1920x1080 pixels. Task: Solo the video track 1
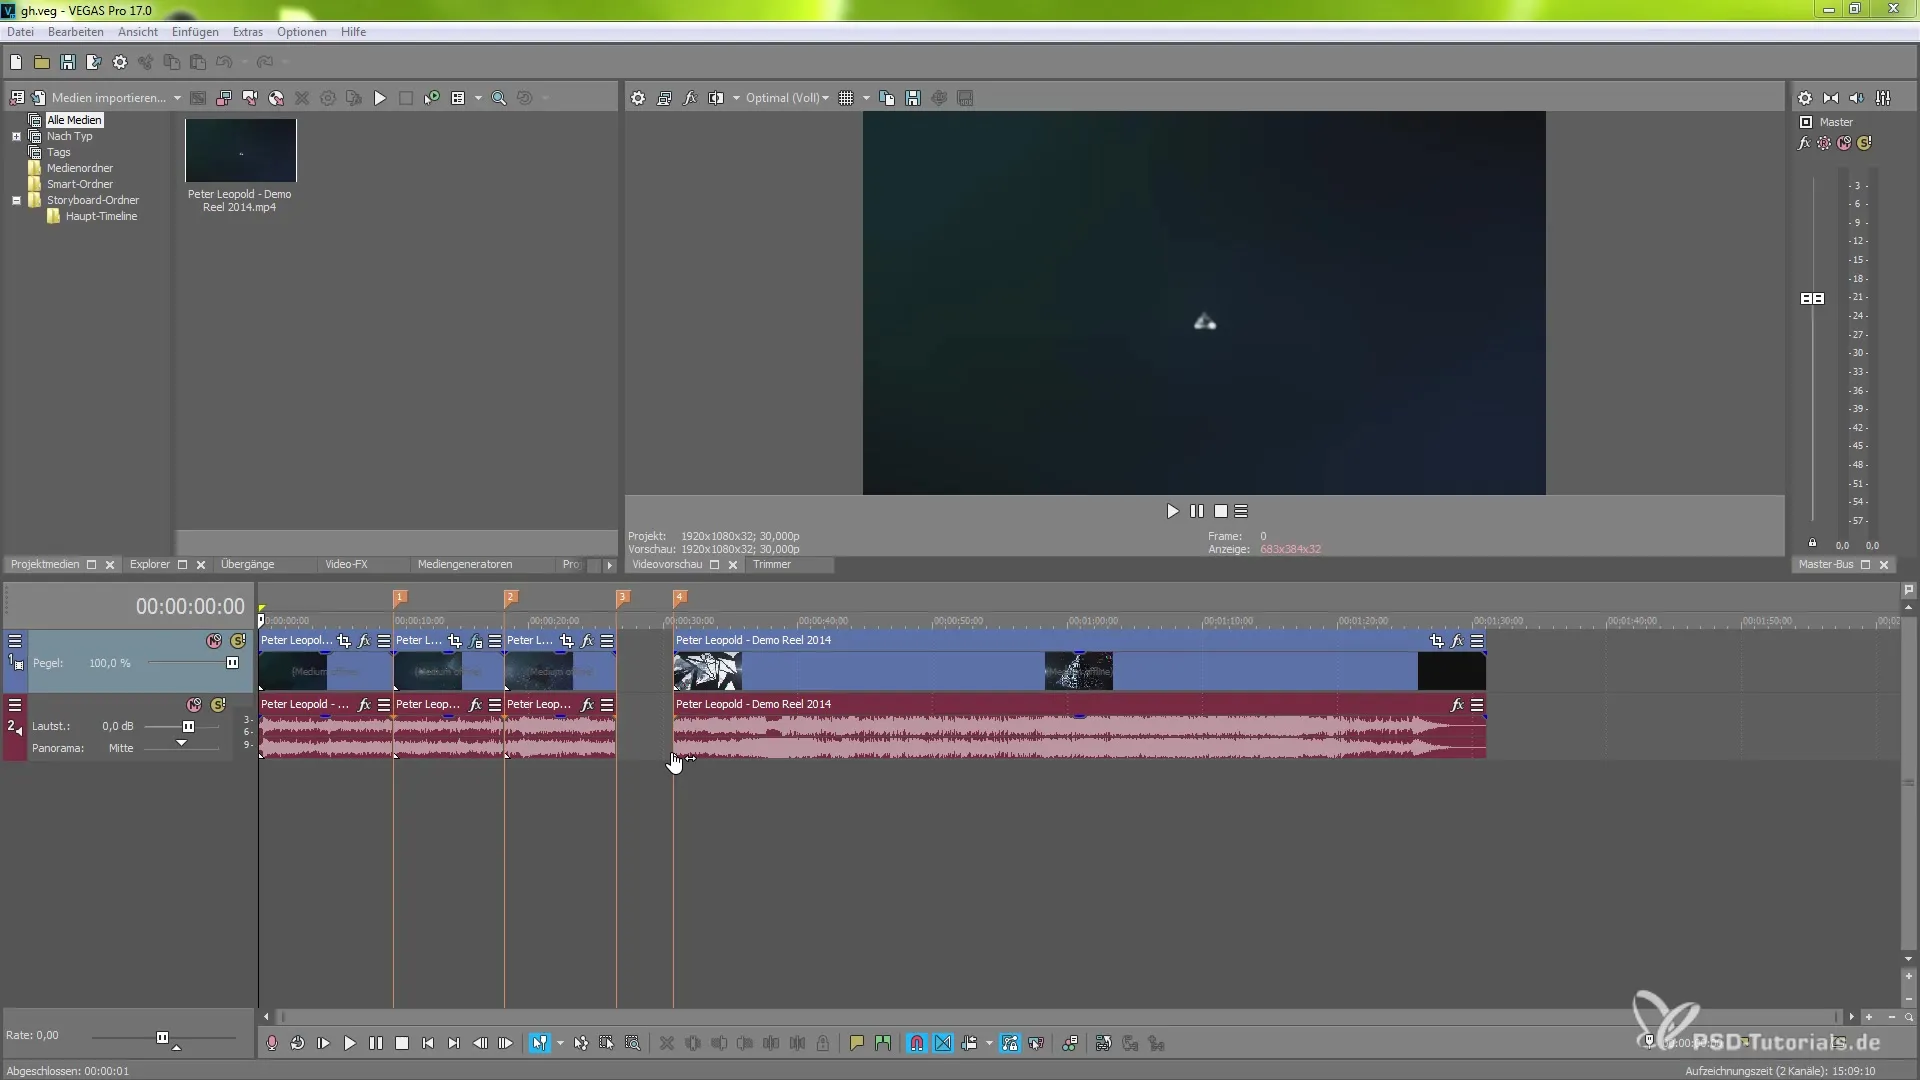point(238,641)
